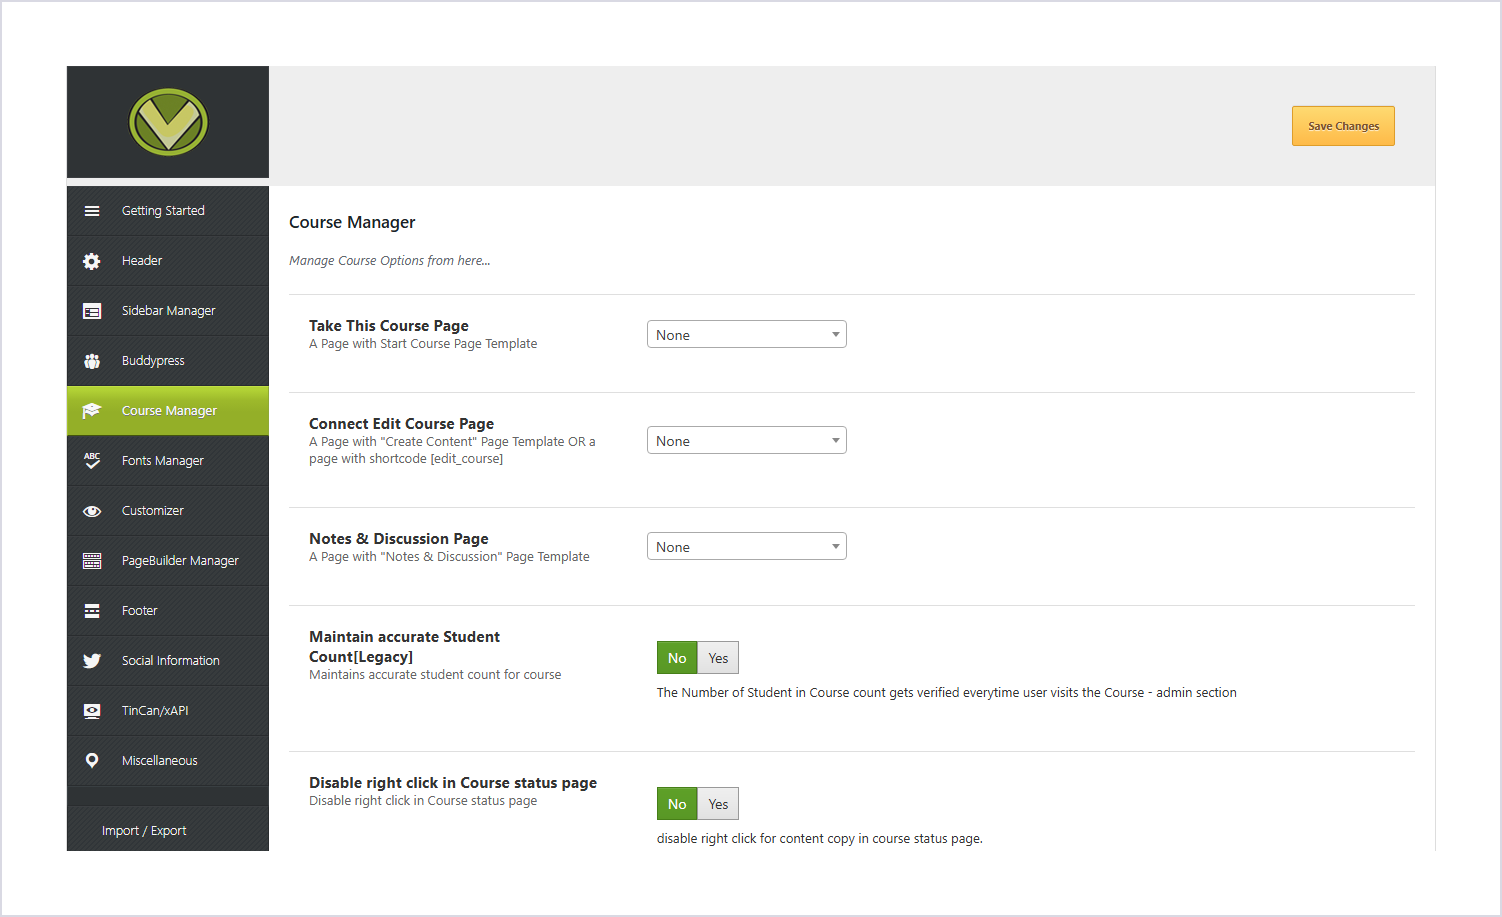Click the TinCan/xAPI screen icon

(x=92, y=711)
